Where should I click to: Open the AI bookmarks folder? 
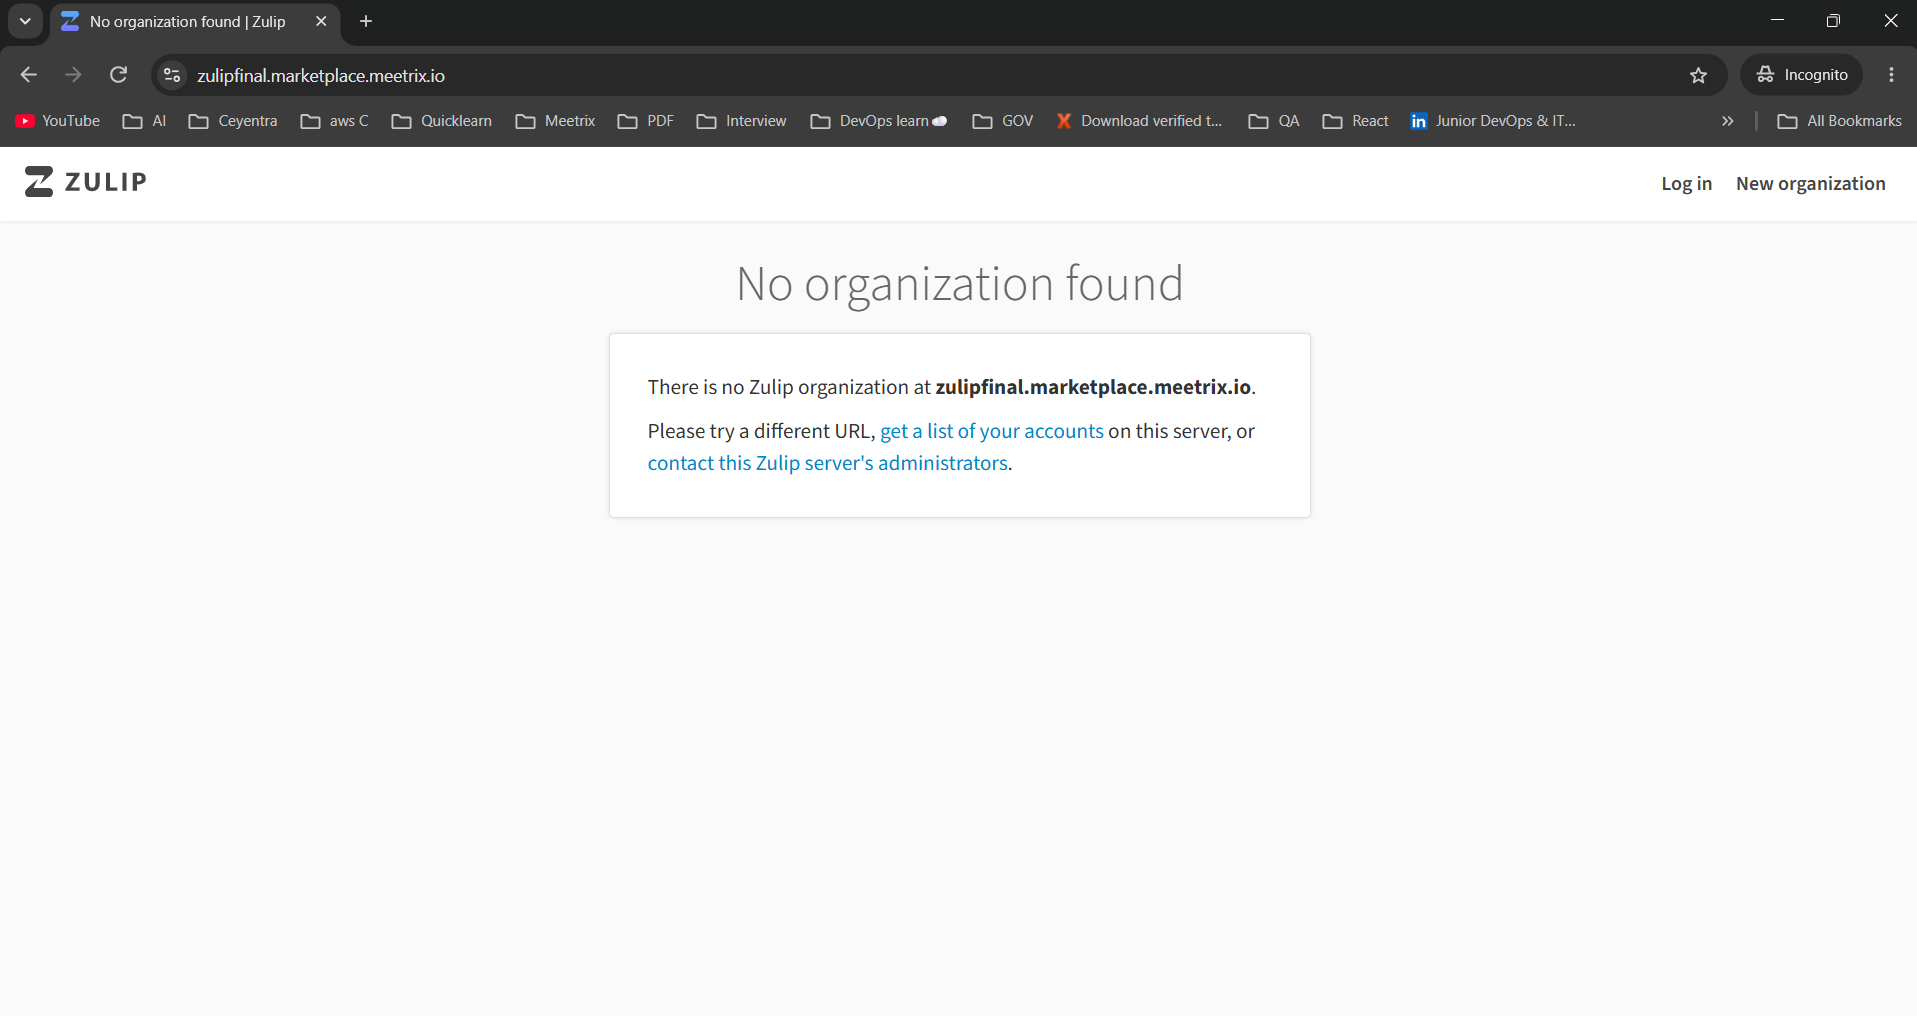(x=144, y=121)
